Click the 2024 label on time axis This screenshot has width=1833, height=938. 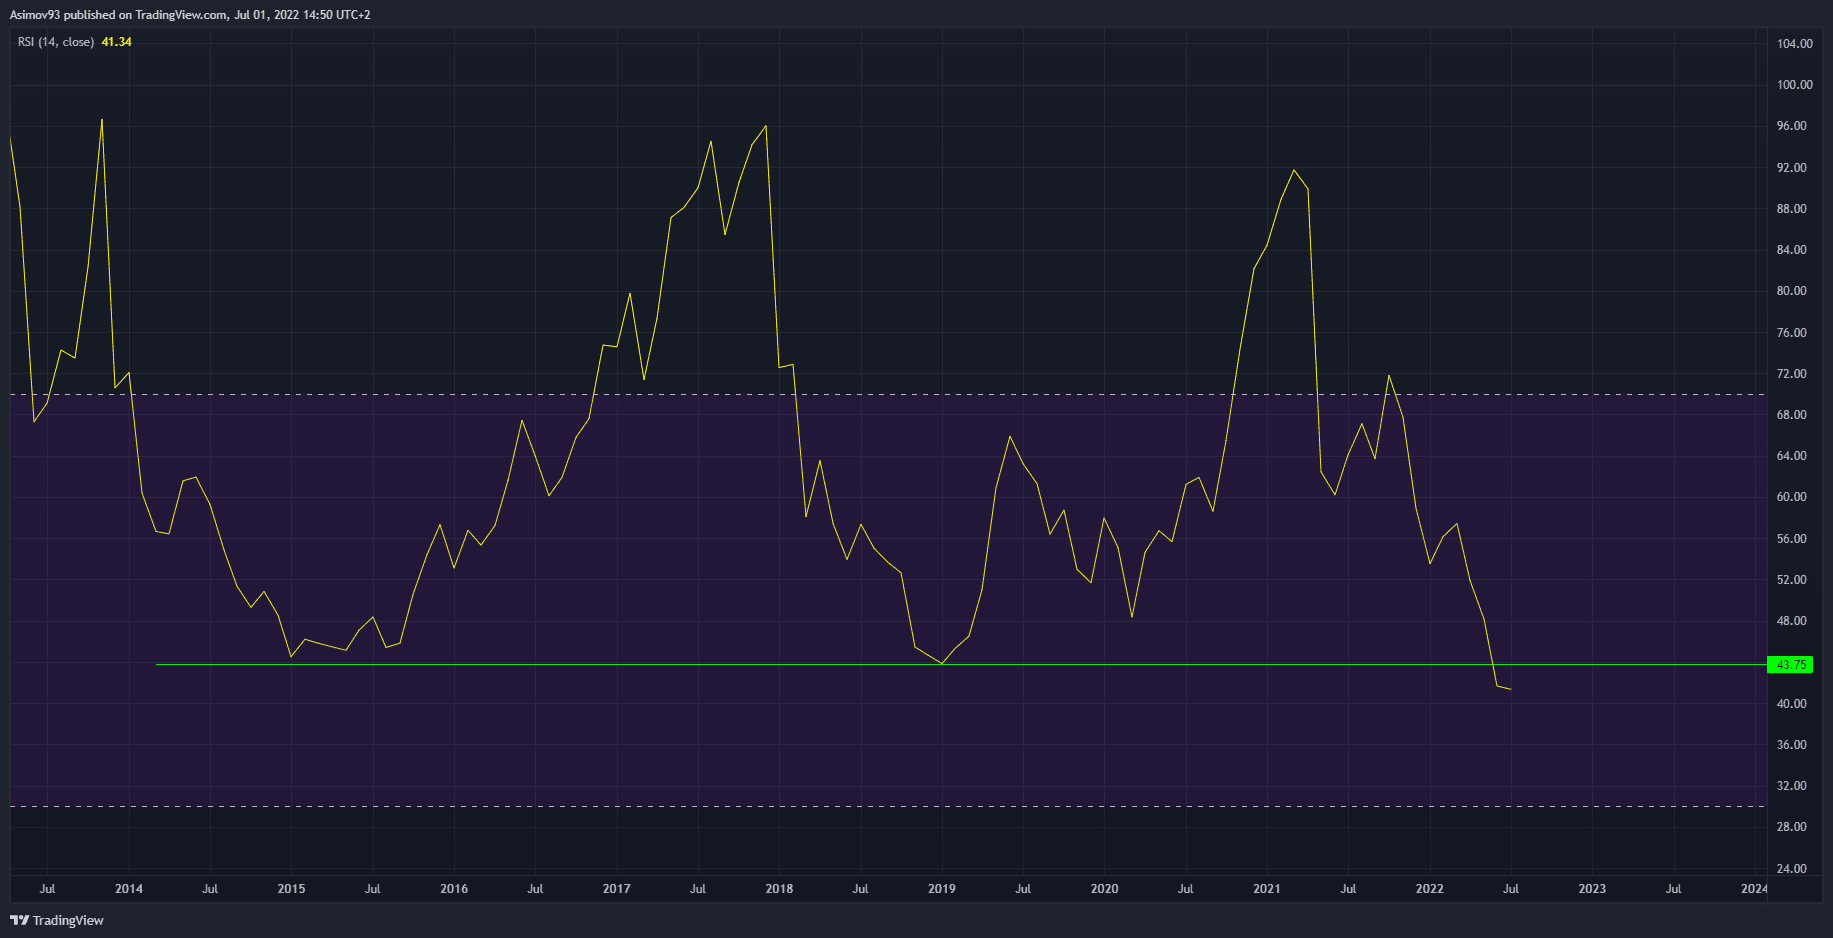(1753, 889)
